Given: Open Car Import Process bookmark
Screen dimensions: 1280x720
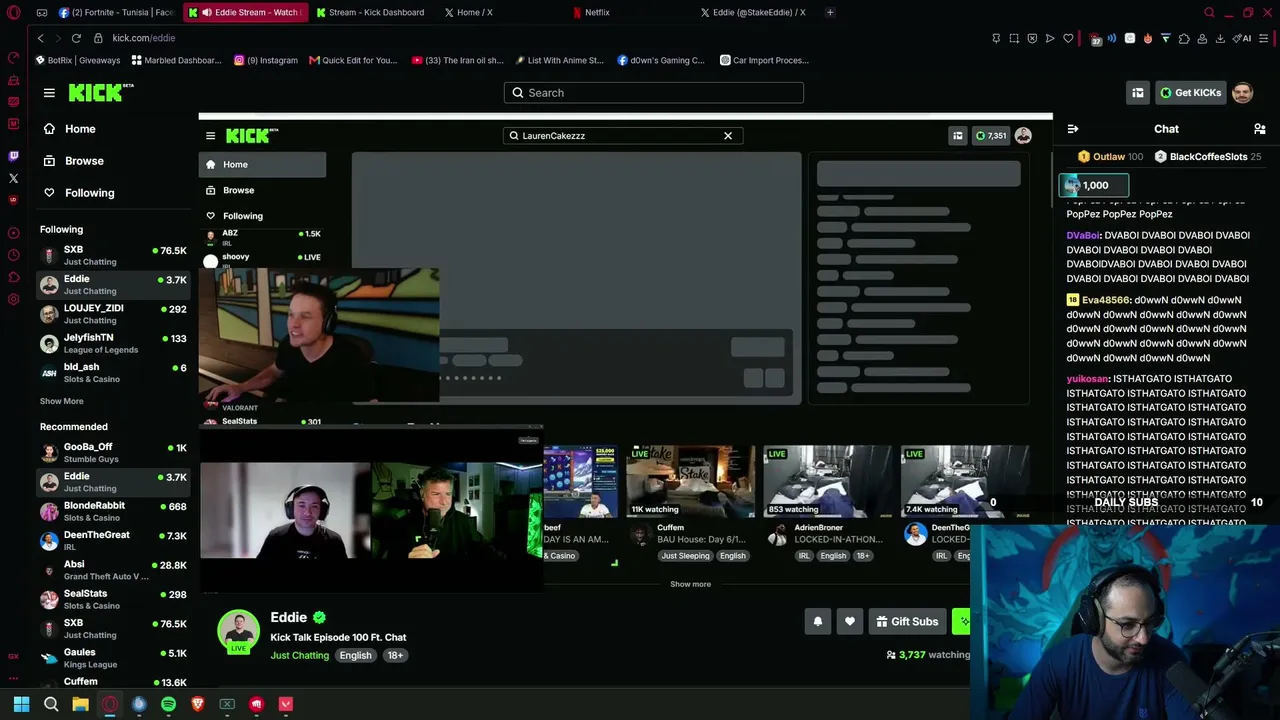Looking at the screenshot, I should tap(764, 60).
